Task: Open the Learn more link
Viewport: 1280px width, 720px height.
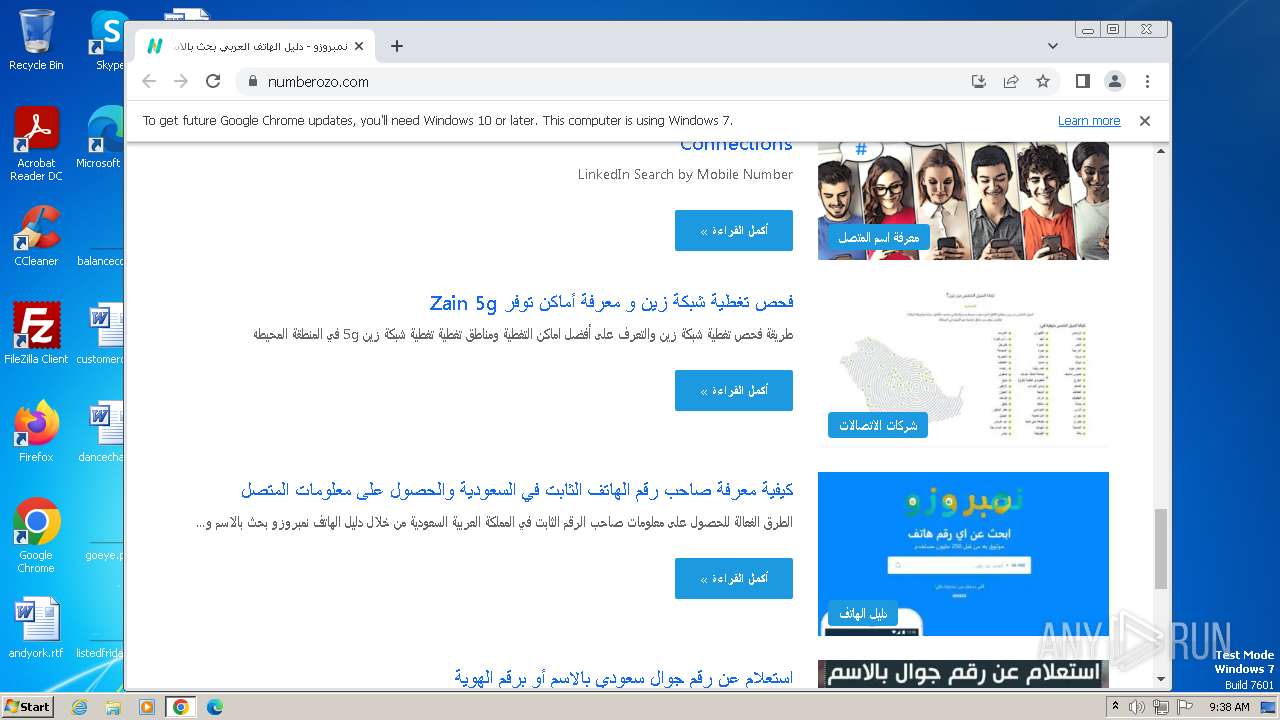Action: coord(1089,121)
